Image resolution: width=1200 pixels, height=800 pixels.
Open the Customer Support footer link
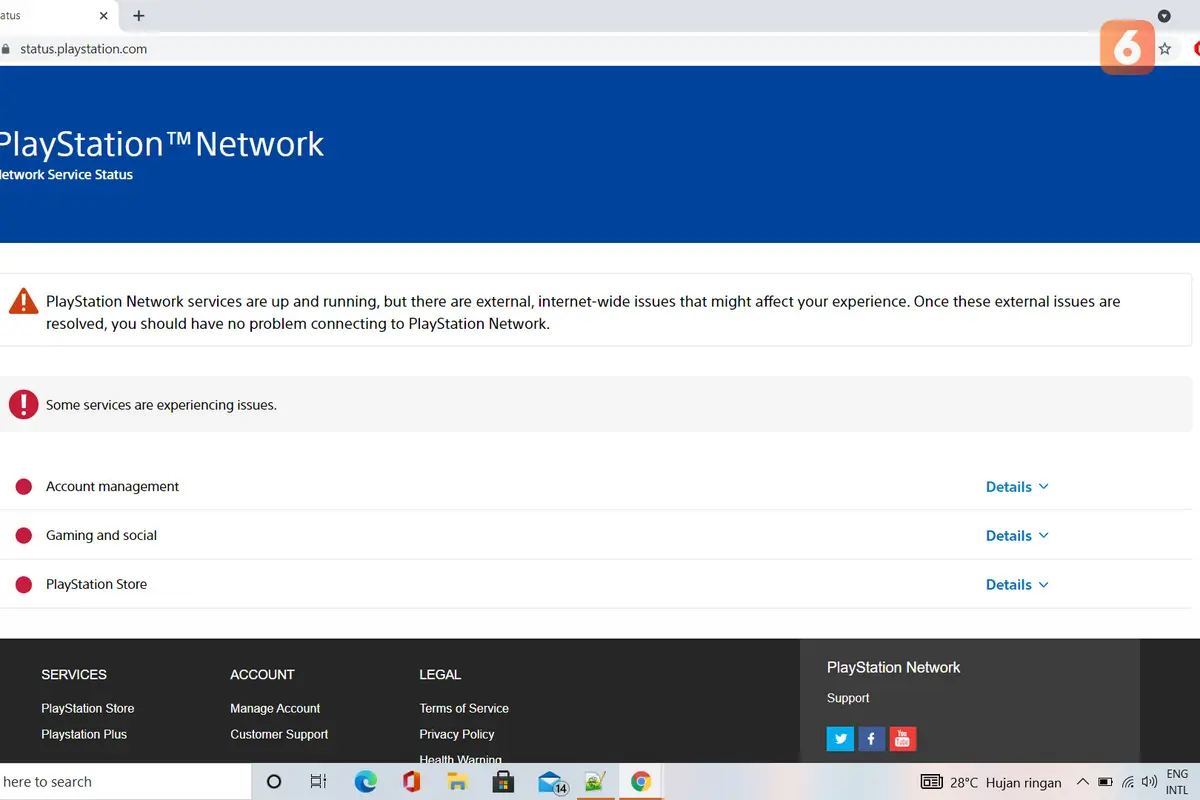point(279,734)
